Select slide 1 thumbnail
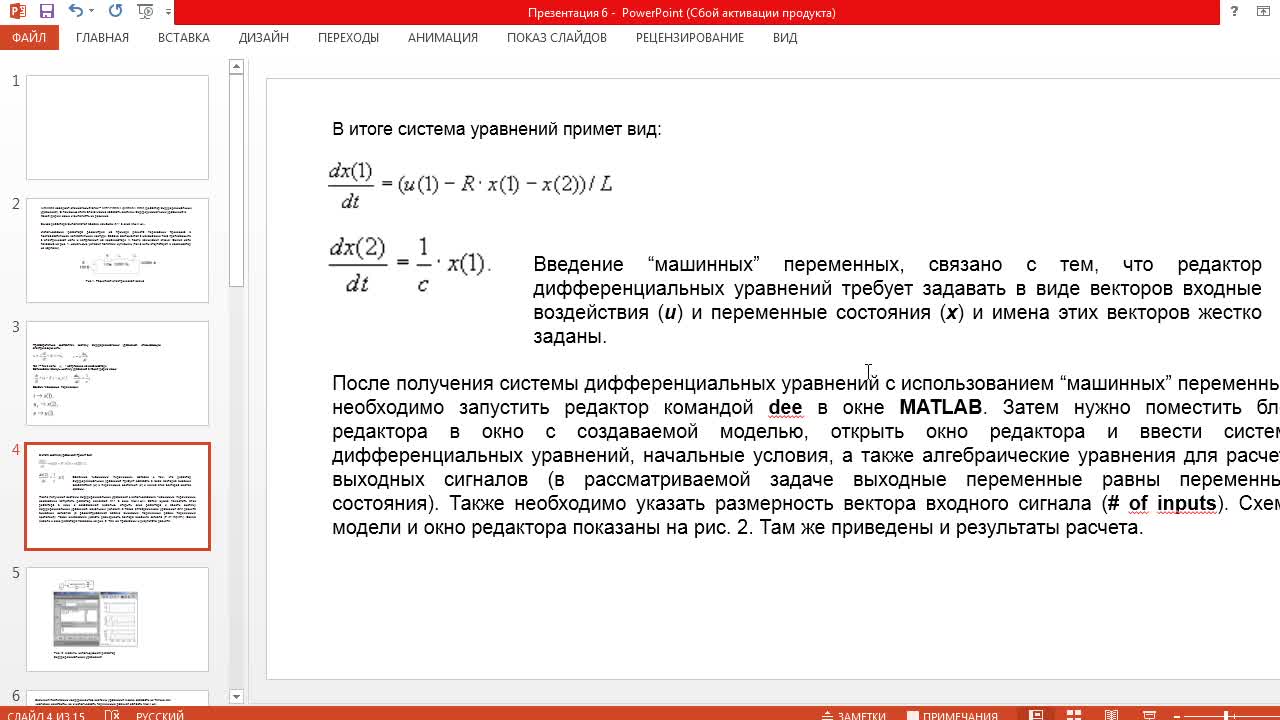Viewport: 1280px width, 720px height. (117, 127)
